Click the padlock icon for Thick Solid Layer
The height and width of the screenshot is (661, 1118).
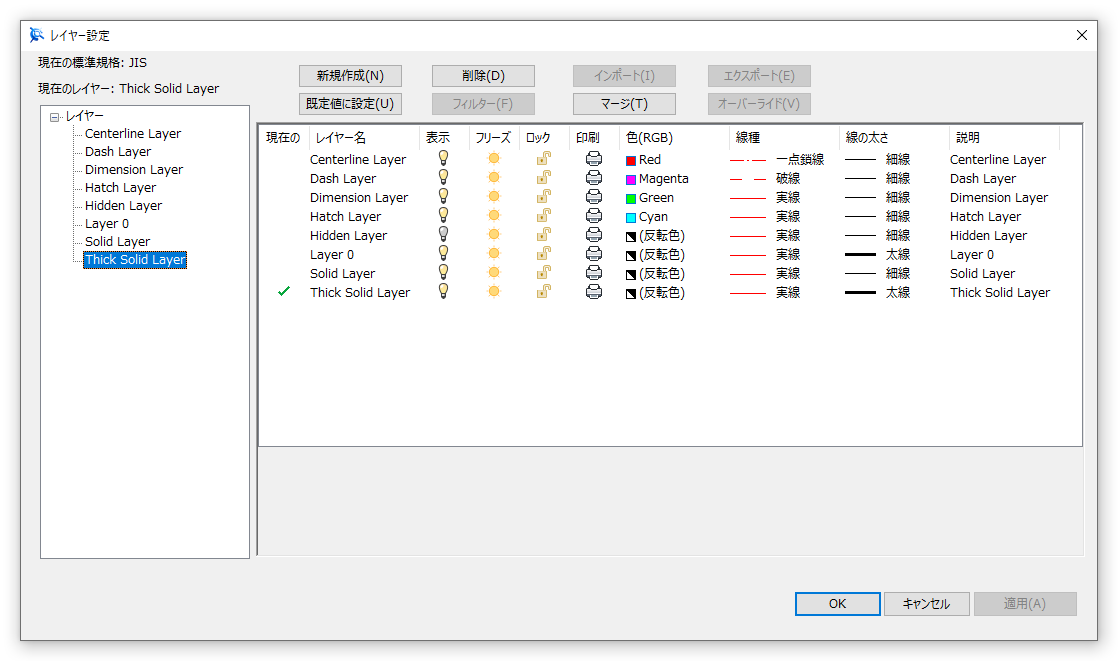coord(541,292)
